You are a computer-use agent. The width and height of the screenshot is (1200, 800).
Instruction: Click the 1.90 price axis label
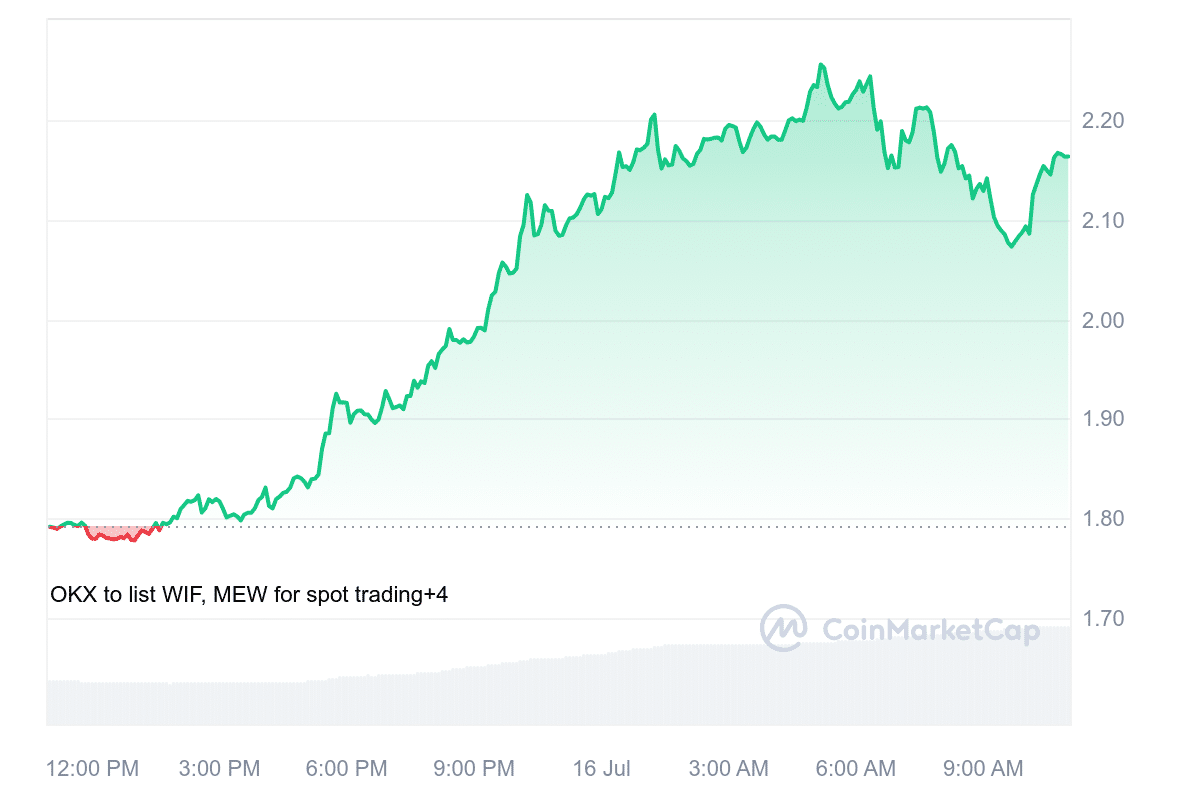pos(1103,419)
